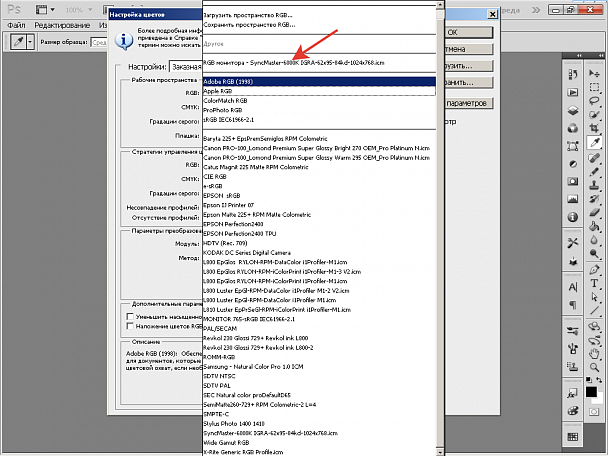This screenshot has width=608, height=456.
Task: Collapse the tools panel double-arrow
Action: 601,55
